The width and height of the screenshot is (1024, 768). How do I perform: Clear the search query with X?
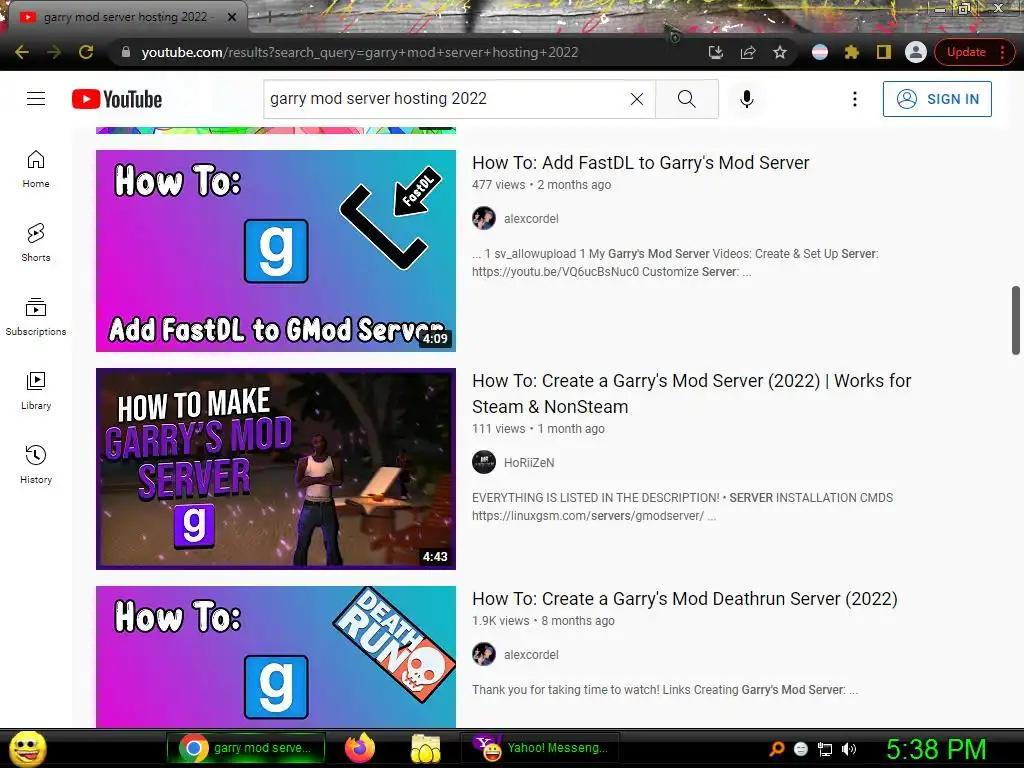click(x=637, y=99)
